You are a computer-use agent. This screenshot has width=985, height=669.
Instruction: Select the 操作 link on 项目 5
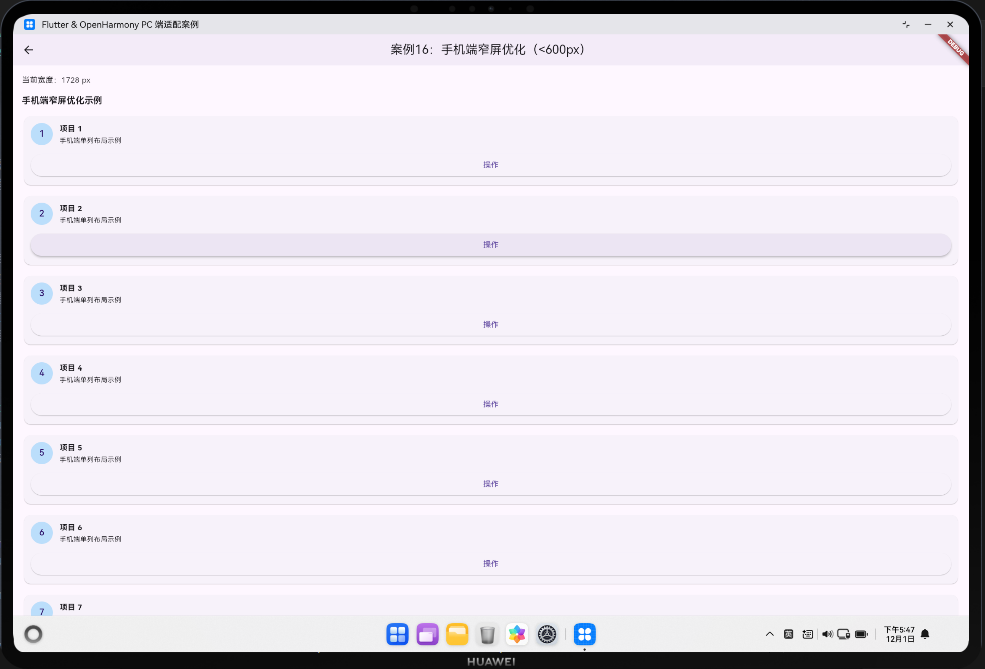tap(491, 483)
